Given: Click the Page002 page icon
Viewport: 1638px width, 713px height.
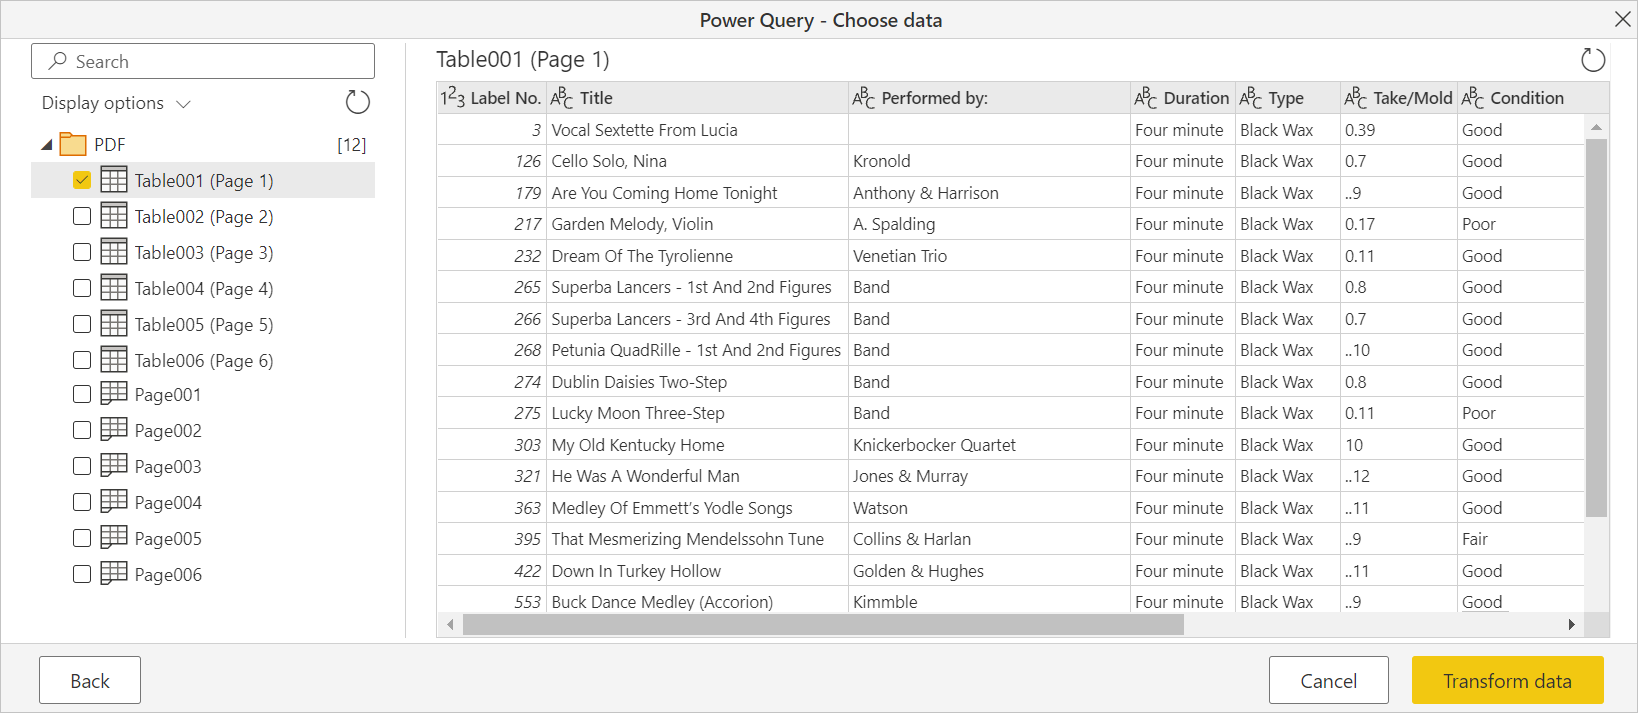Looking at the screenshot, I should pyautogui.click(x=114, y=429).
